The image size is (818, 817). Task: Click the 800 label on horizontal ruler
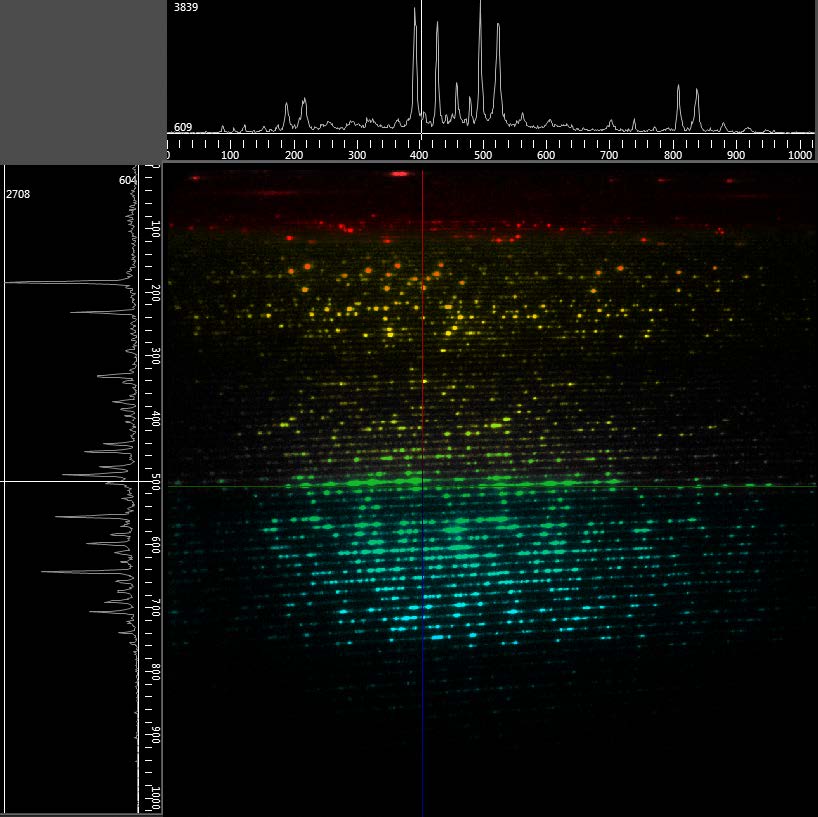(x=673, y=155)
